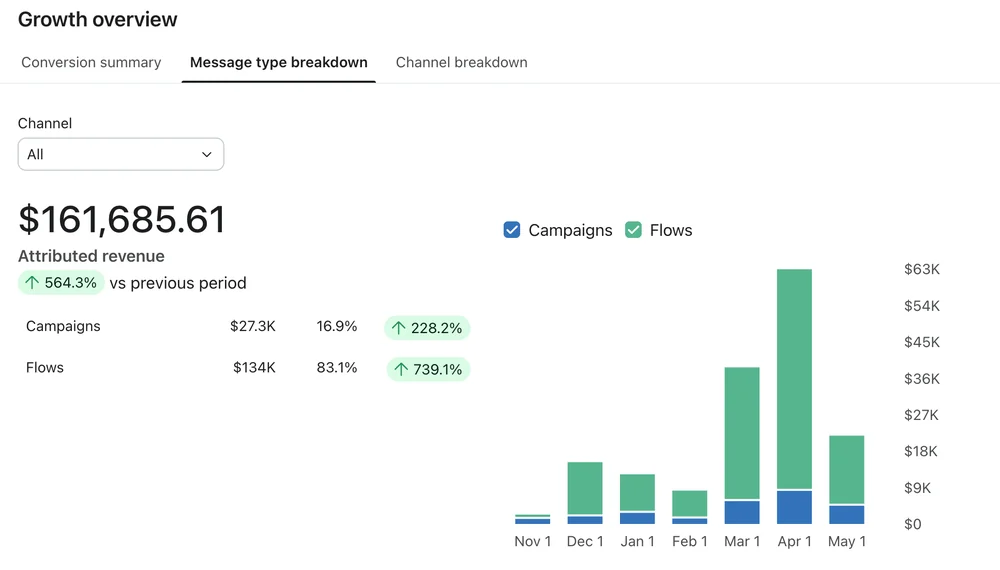Click the blue Campaigns segment of Mar 1 bar
1000x570 pixels.
[x=742, y=513]
